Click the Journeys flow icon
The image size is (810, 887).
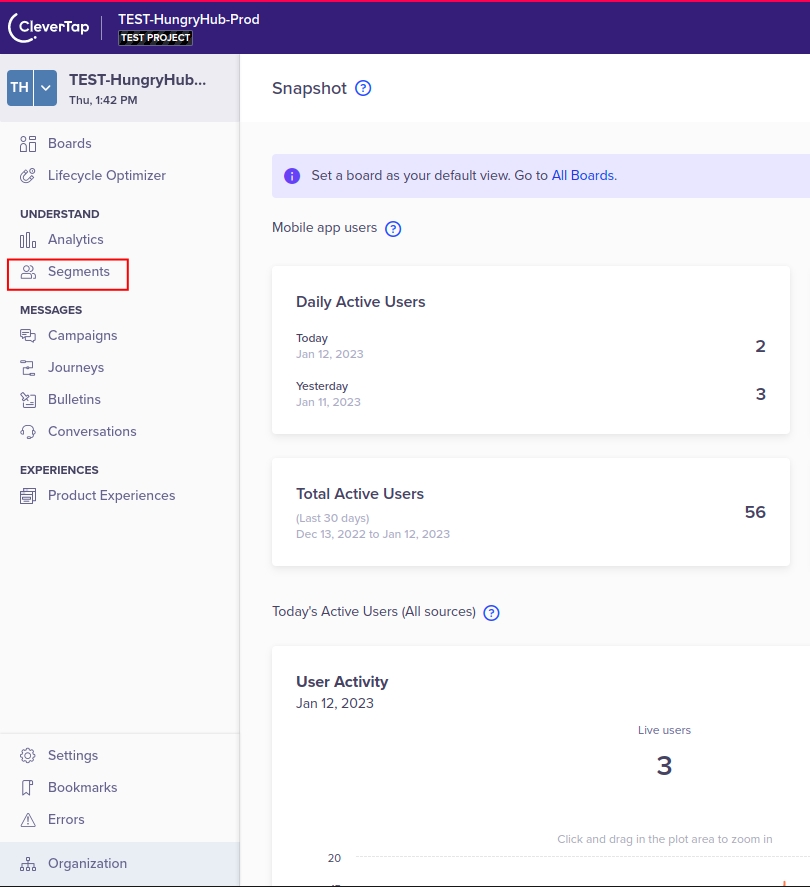(x=28, y=368)
